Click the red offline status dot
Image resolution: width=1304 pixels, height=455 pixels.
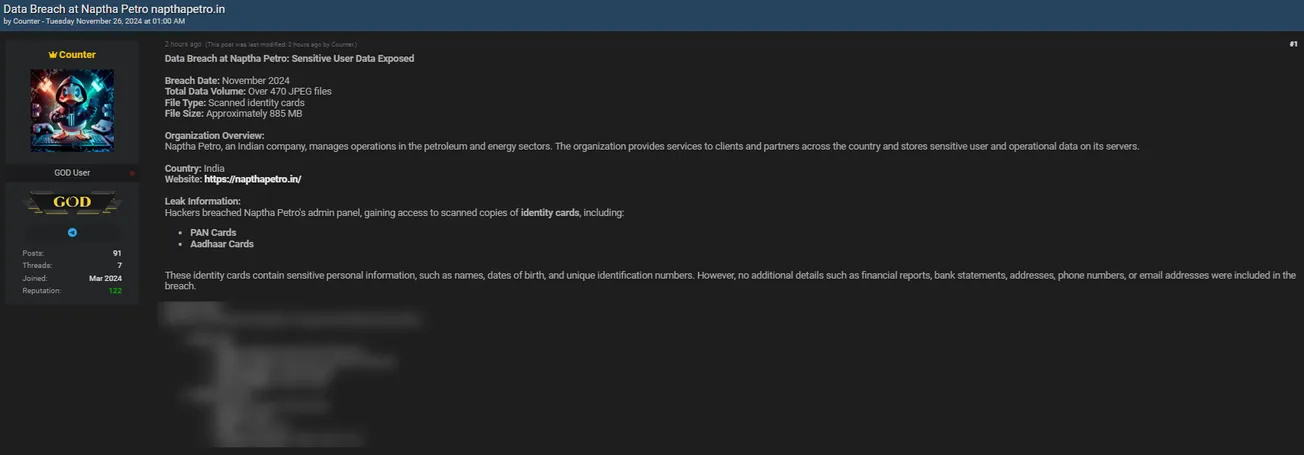coord(132,173)
